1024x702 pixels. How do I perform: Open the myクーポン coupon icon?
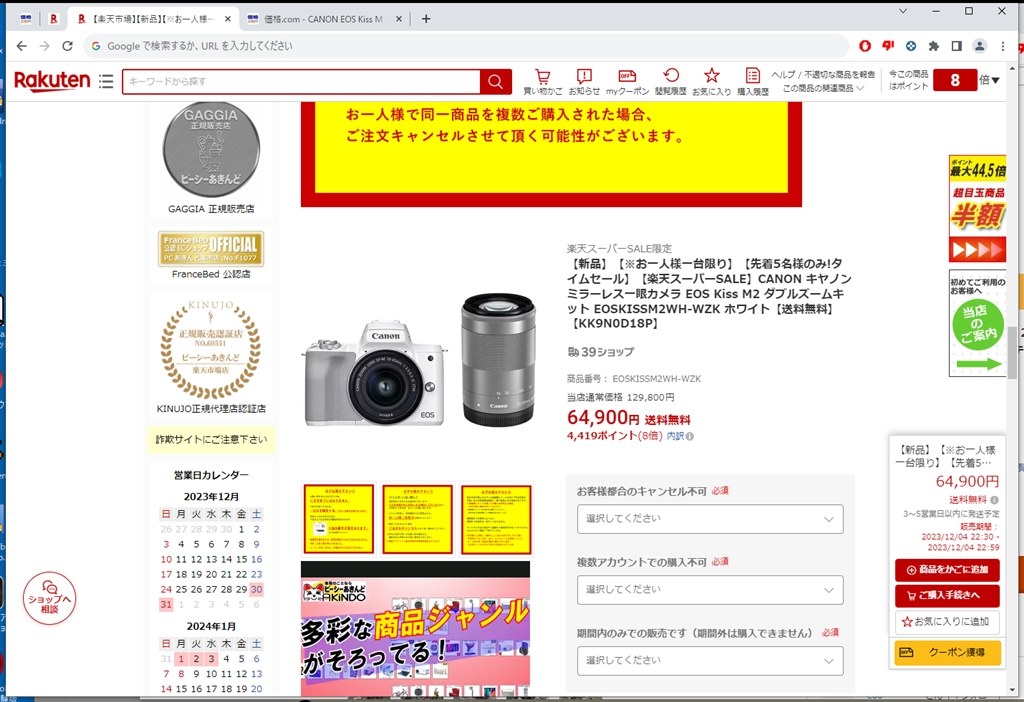click(x=627, y=81)
